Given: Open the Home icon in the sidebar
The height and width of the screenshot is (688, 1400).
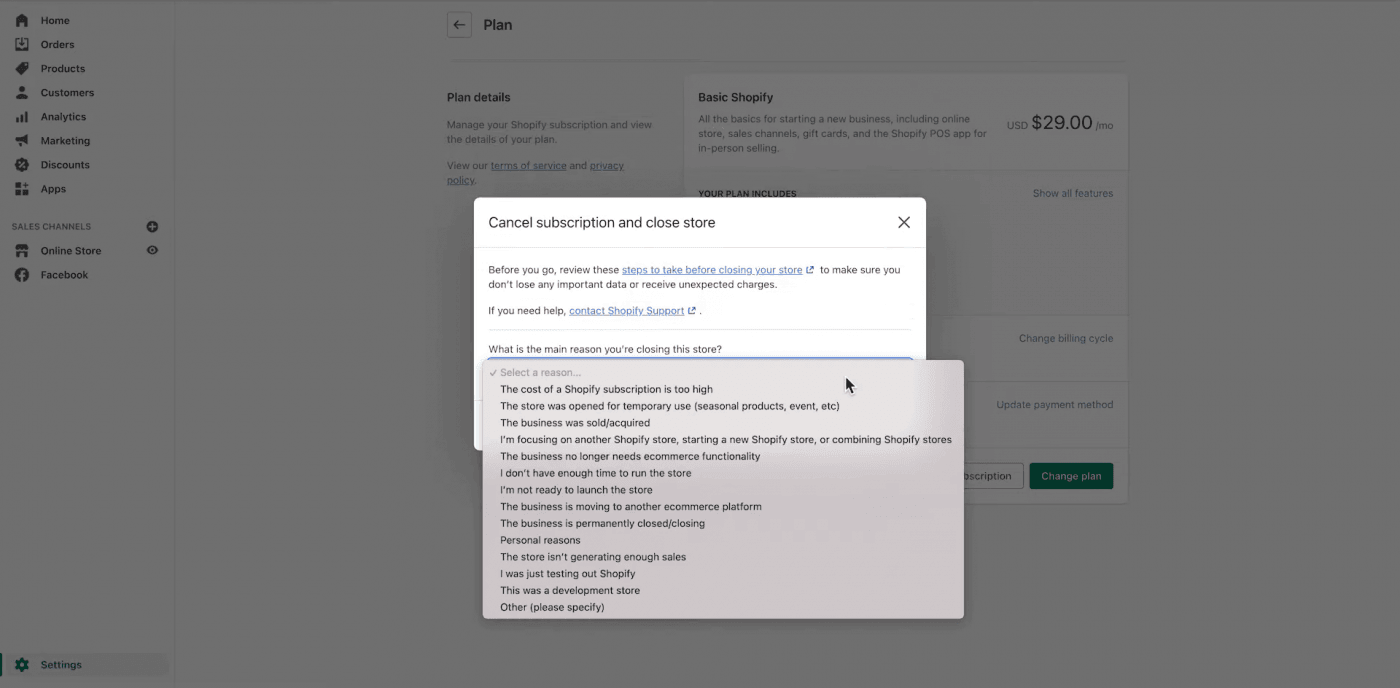Looking at the screenshot, I should 22,20.
